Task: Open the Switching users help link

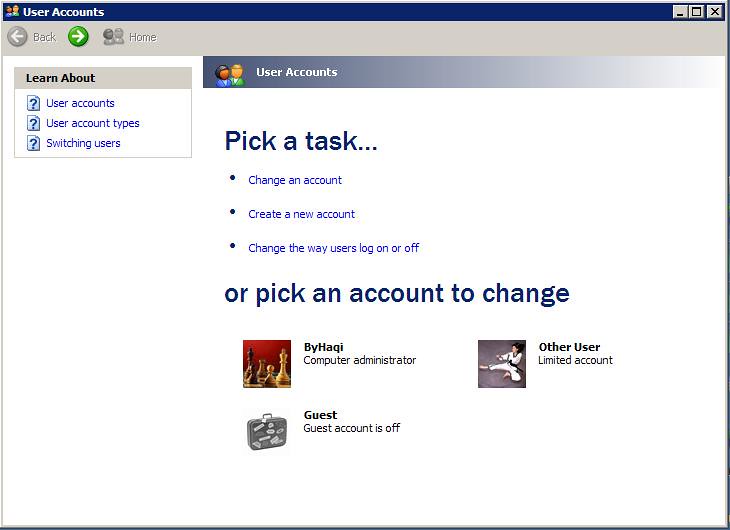Action: pos(83,143)
